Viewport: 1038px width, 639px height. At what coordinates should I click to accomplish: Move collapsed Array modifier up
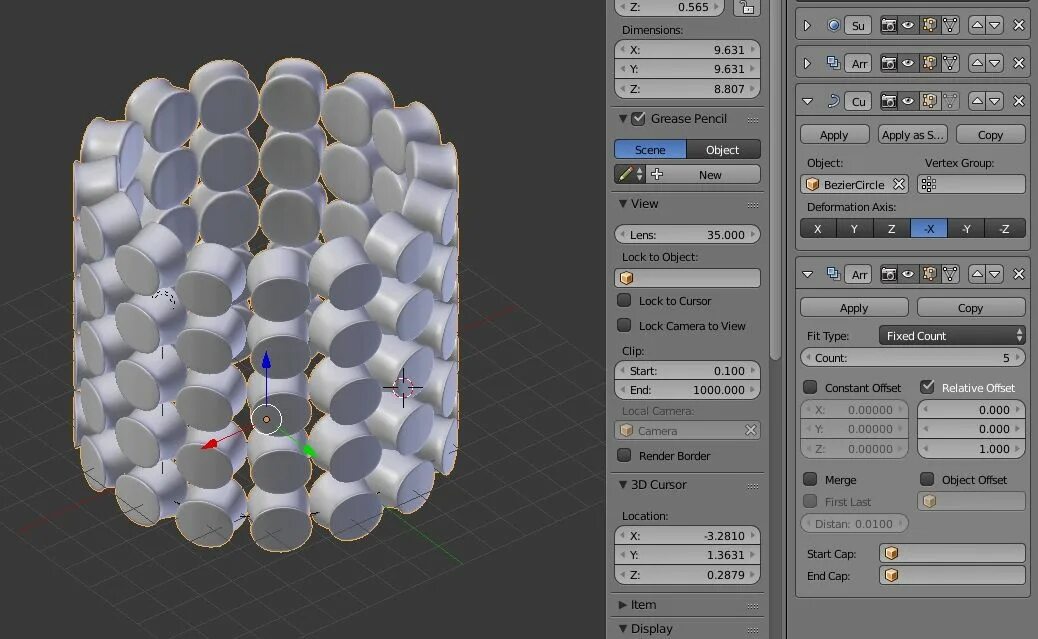point(977,63)
